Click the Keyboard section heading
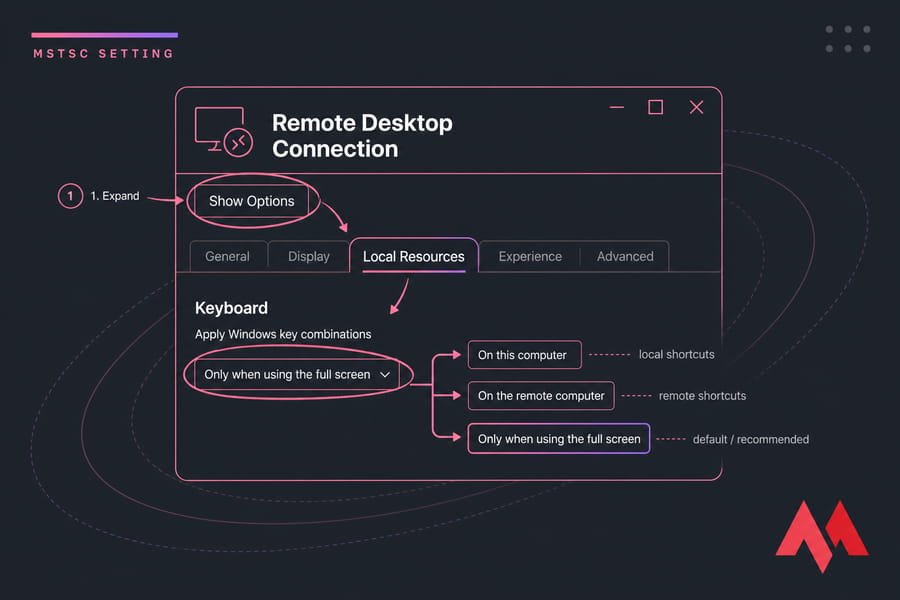Screen dimensions: 900x600 pos(231,308)
